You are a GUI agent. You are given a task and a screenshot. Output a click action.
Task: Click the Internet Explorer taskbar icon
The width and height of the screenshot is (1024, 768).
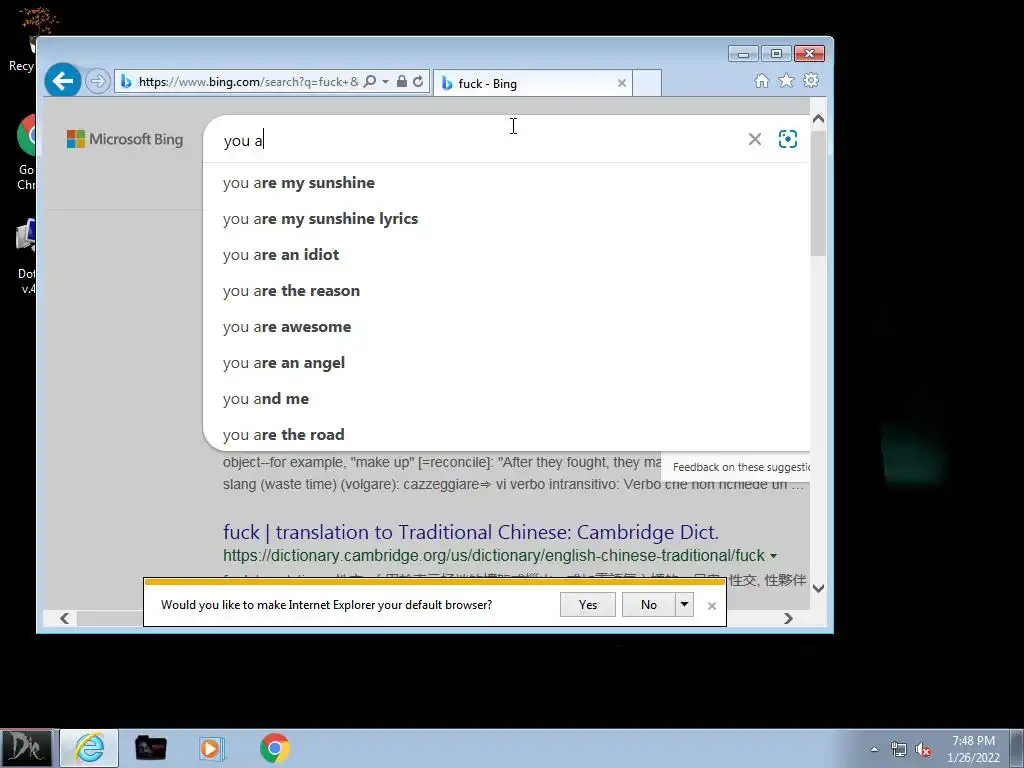click(89, 748)
